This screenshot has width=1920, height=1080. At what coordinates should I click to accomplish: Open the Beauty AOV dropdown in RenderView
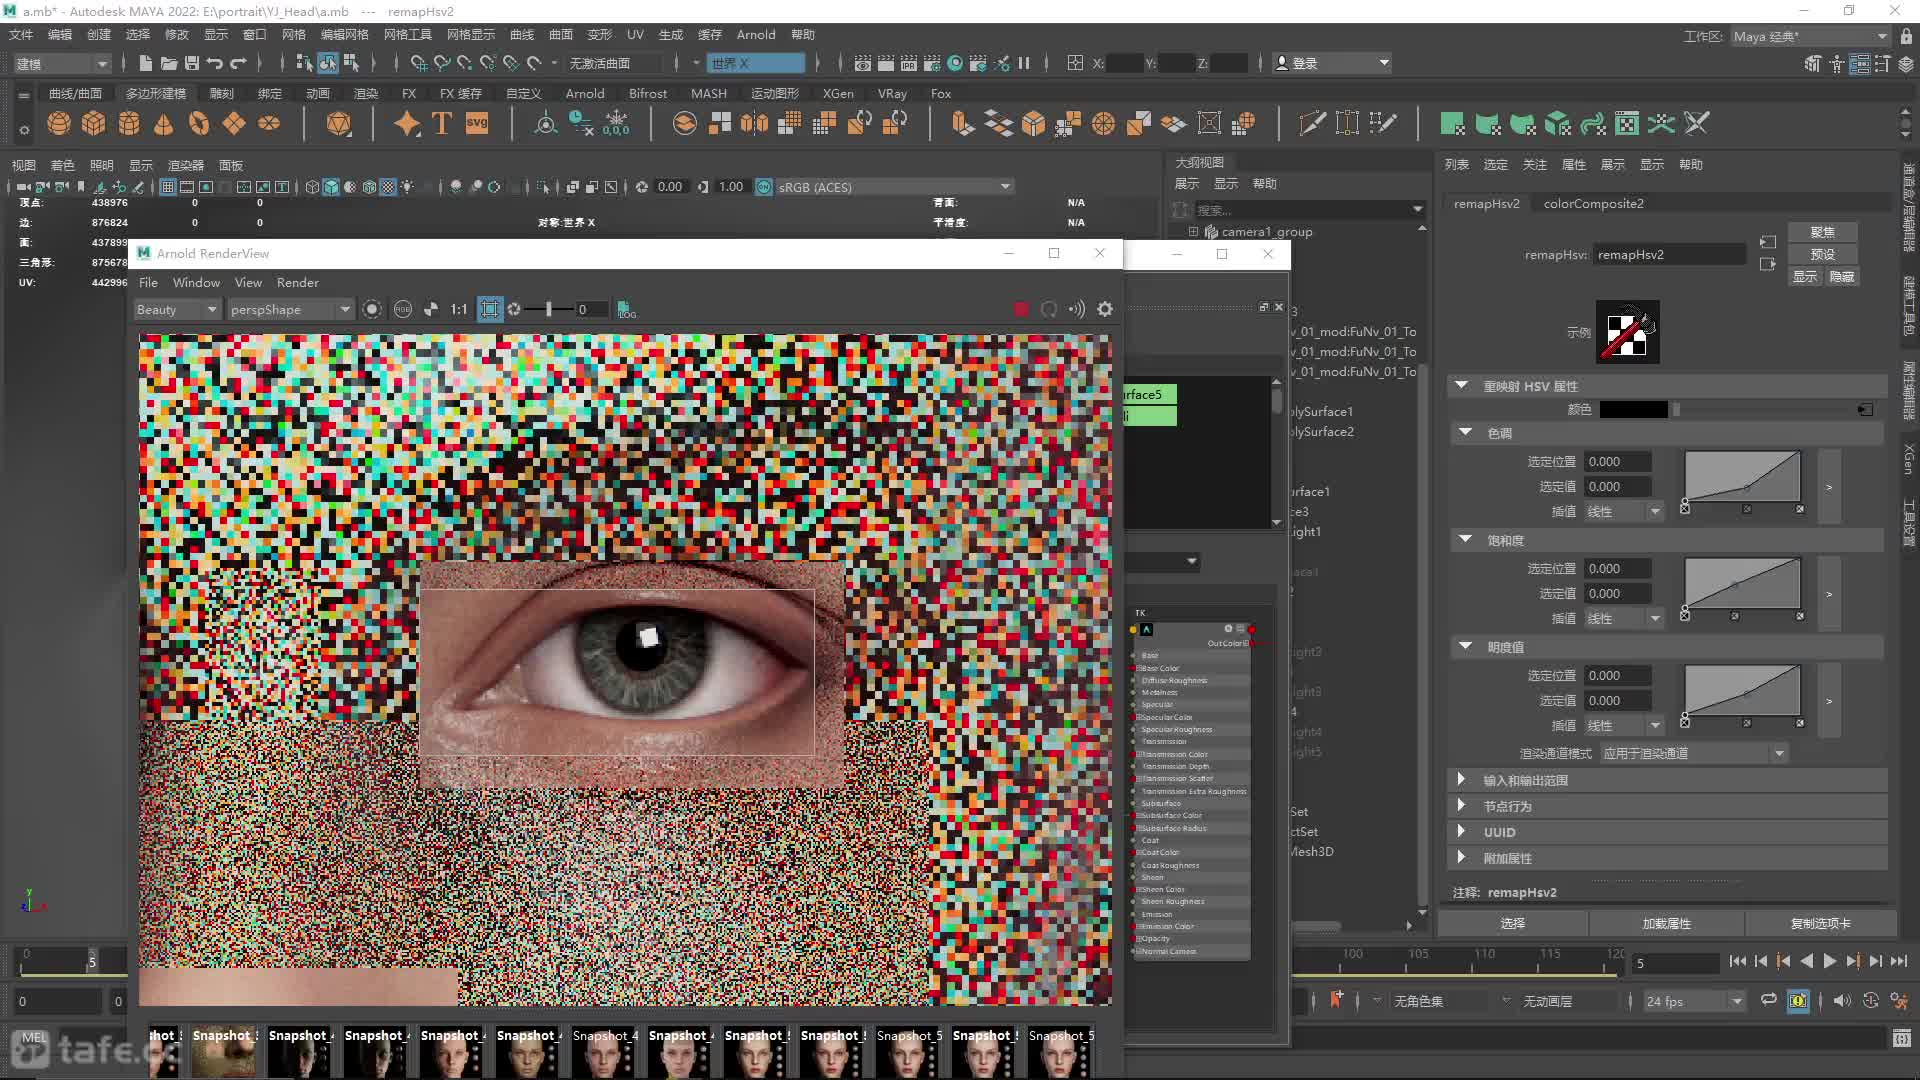coord(177,309)
